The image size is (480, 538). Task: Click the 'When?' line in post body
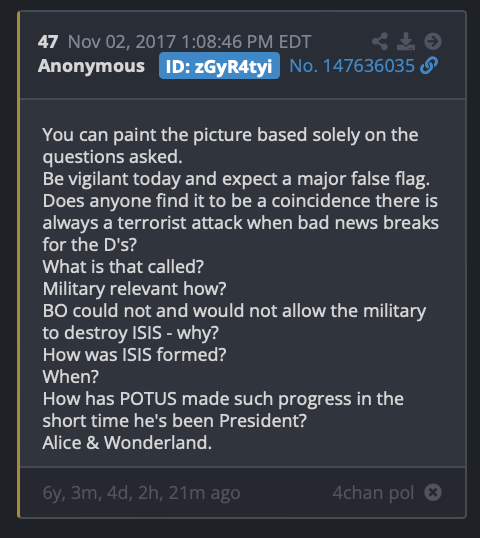click(x=71, y=376)
